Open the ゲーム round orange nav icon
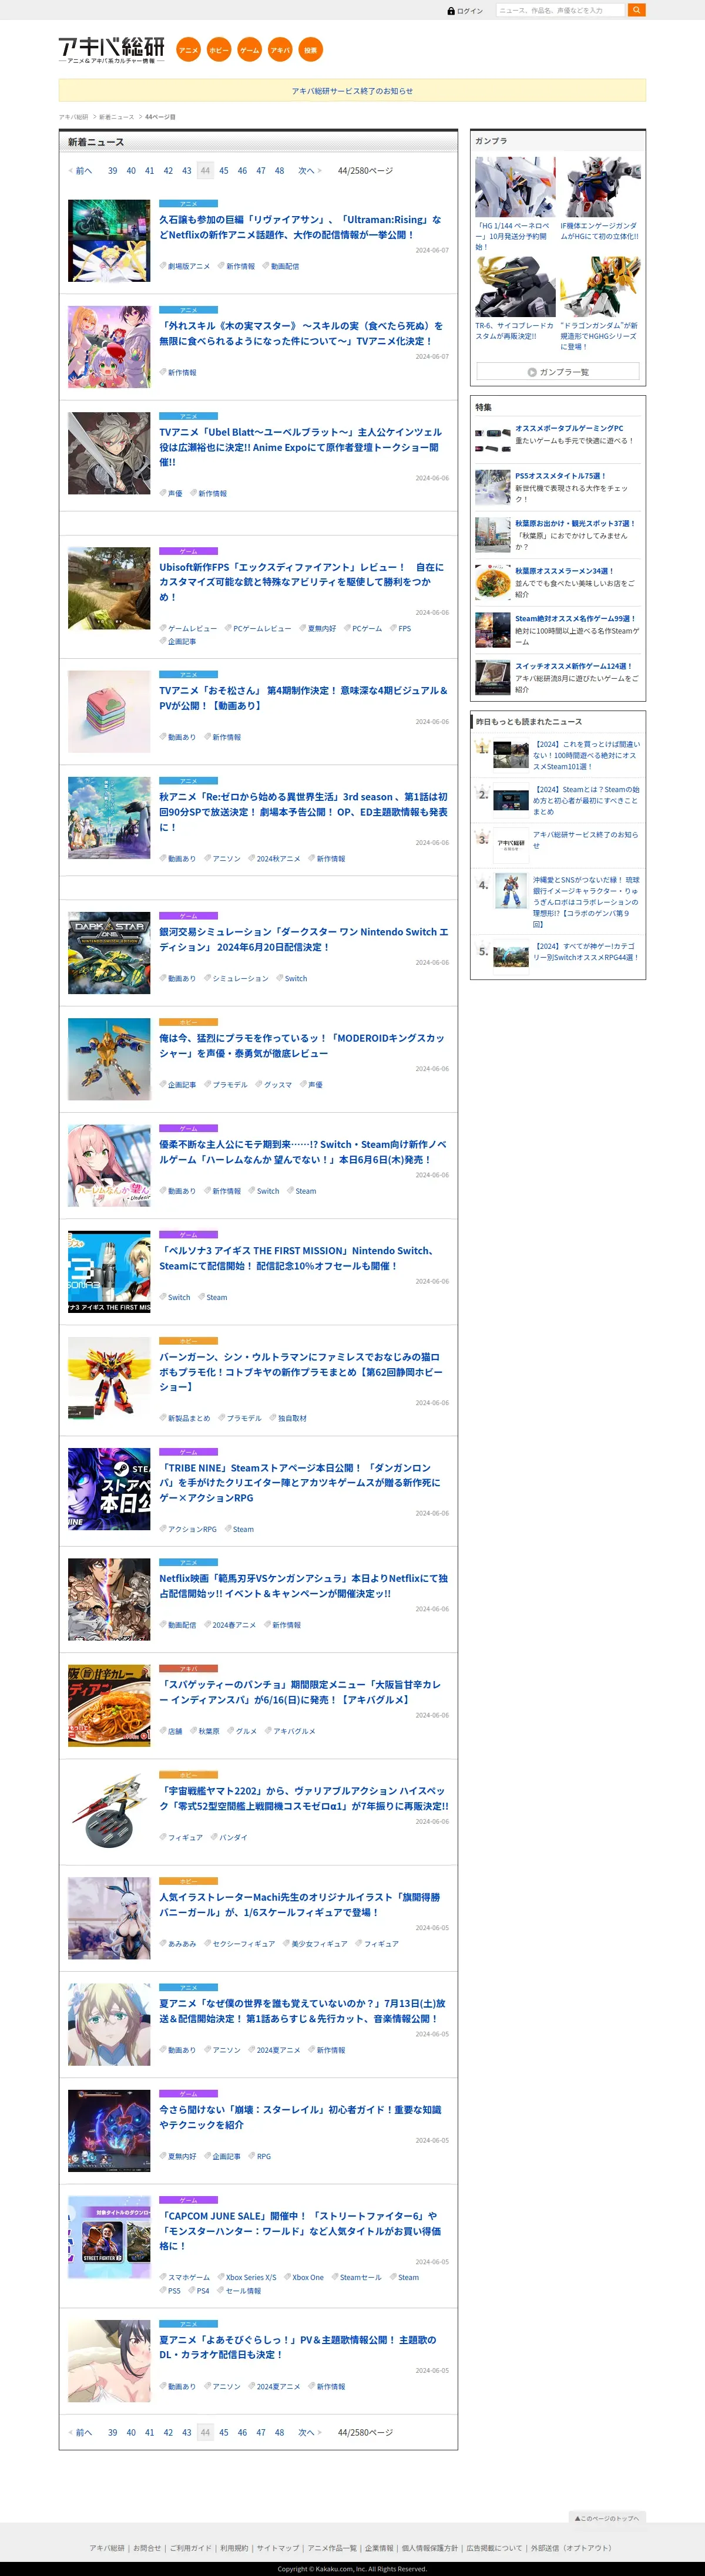 point(249,50)
